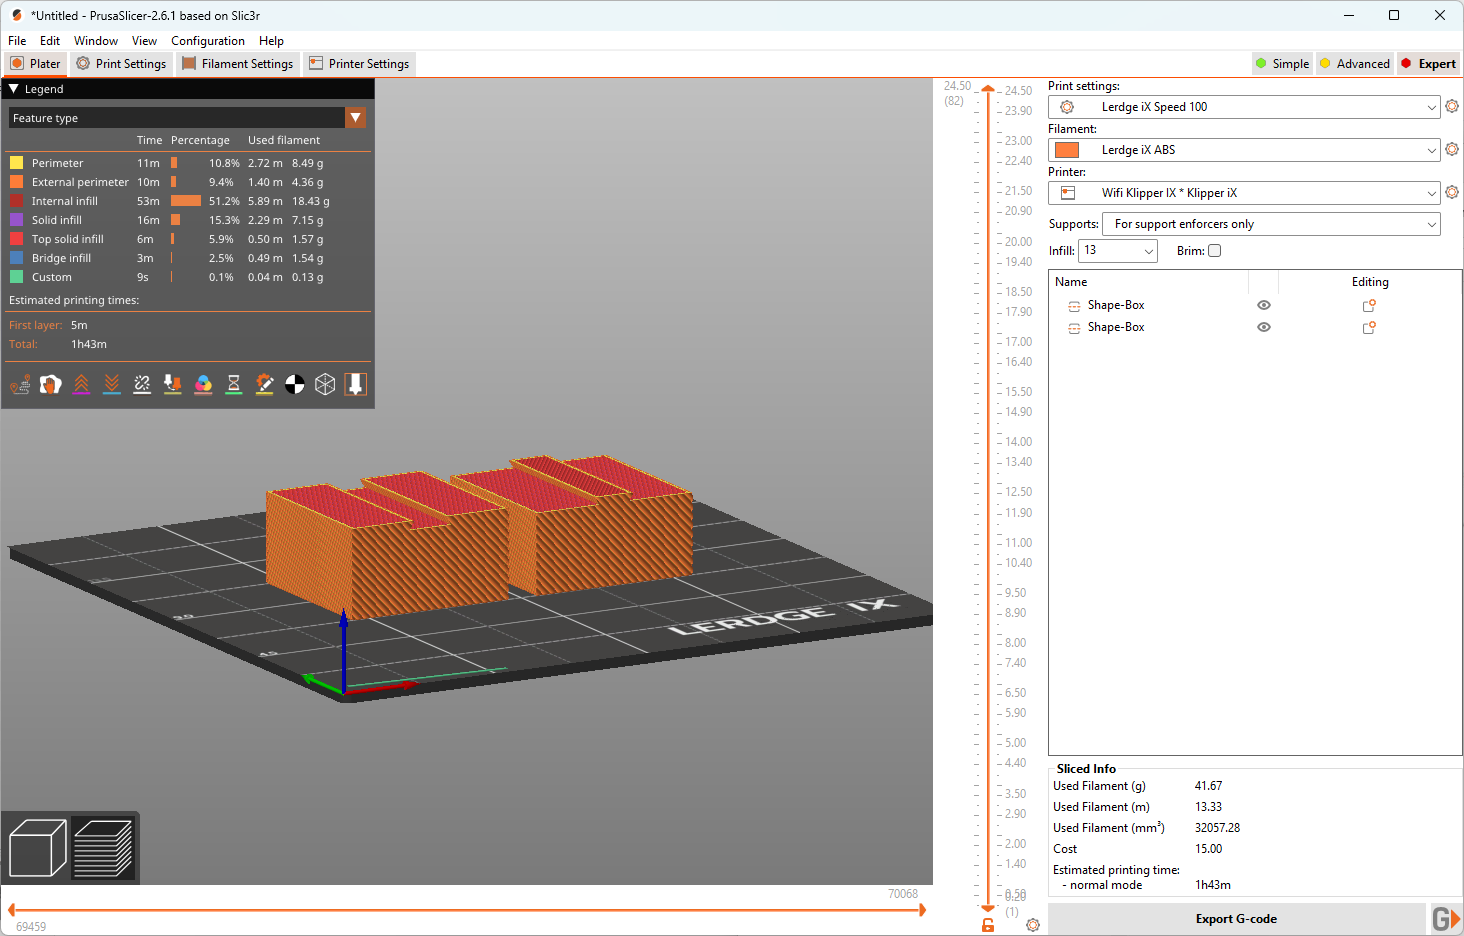Click the Send G-code arrow icon
This screenshot has height=936, width=1464.
pyautogui.click(x=1446, y=919)
